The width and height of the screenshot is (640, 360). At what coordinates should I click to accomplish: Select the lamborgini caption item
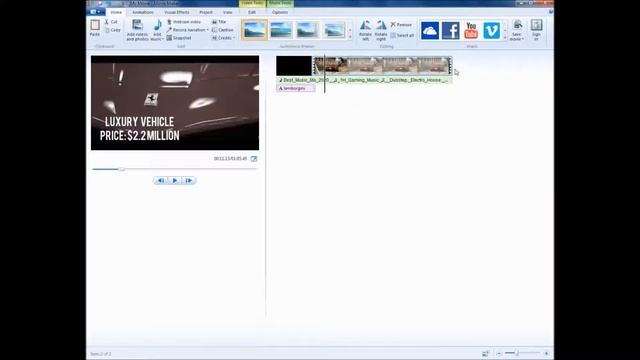(x=296, y=89)
